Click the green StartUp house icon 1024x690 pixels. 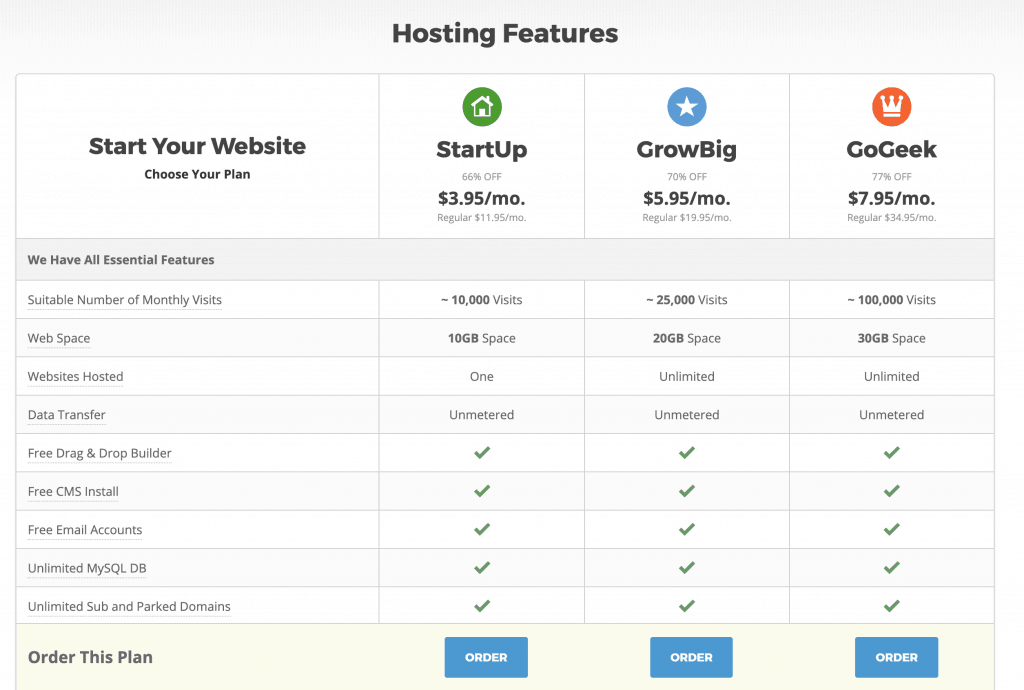[x=482, y=107]
